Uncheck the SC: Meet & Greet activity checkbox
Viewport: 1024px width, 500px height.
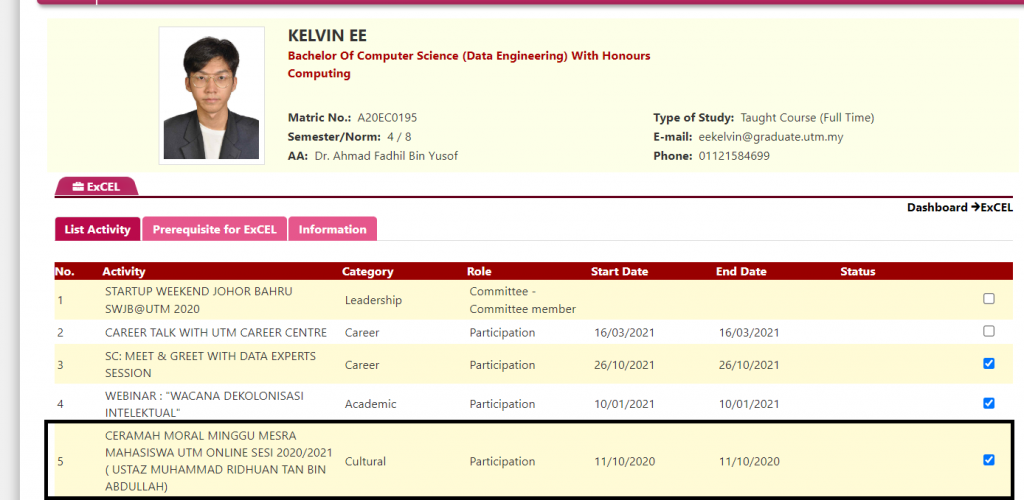point(988,364)
